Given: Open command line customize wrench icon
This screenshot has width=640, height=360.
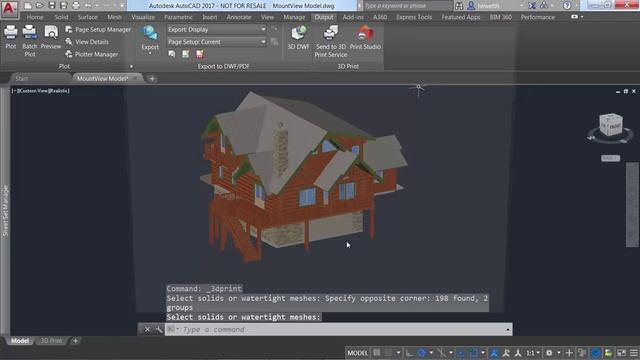Looking at the screenshot, I should [x=158, y=329].
